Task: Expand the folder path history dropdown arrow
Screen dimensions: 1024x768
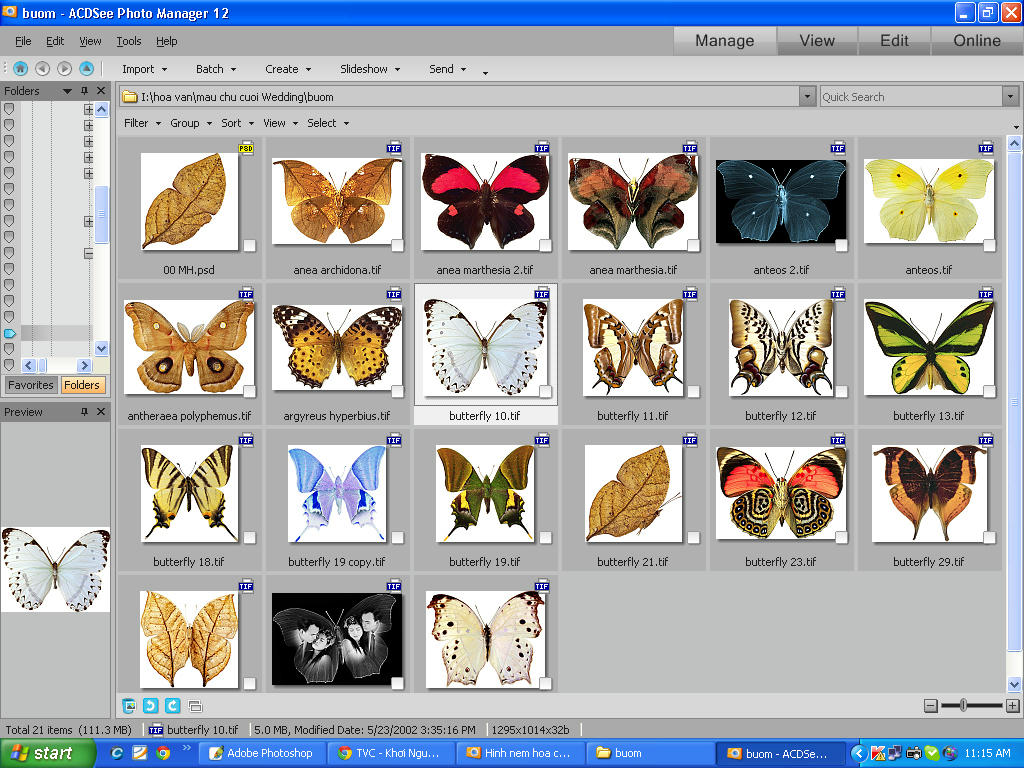Action: (x=807, y=97)
